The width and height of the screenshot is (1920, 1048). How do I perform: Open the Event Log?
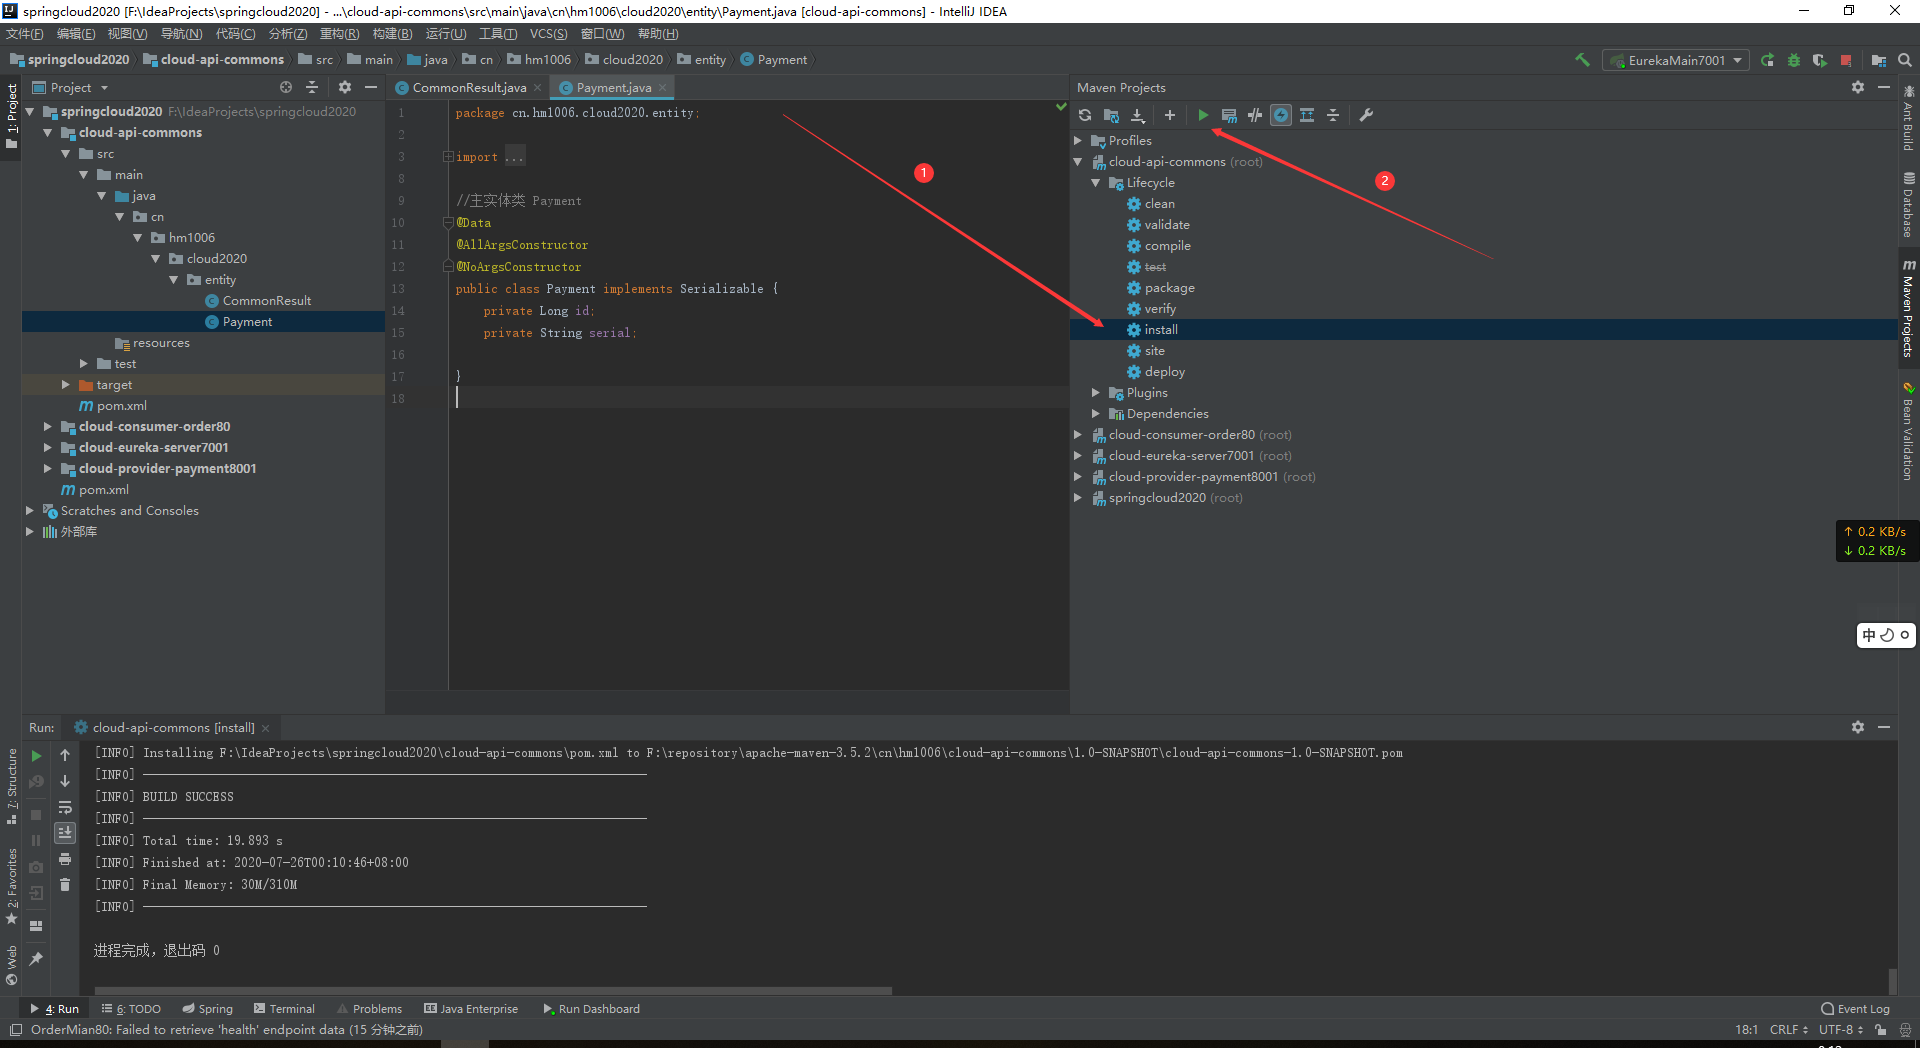1856,1009
